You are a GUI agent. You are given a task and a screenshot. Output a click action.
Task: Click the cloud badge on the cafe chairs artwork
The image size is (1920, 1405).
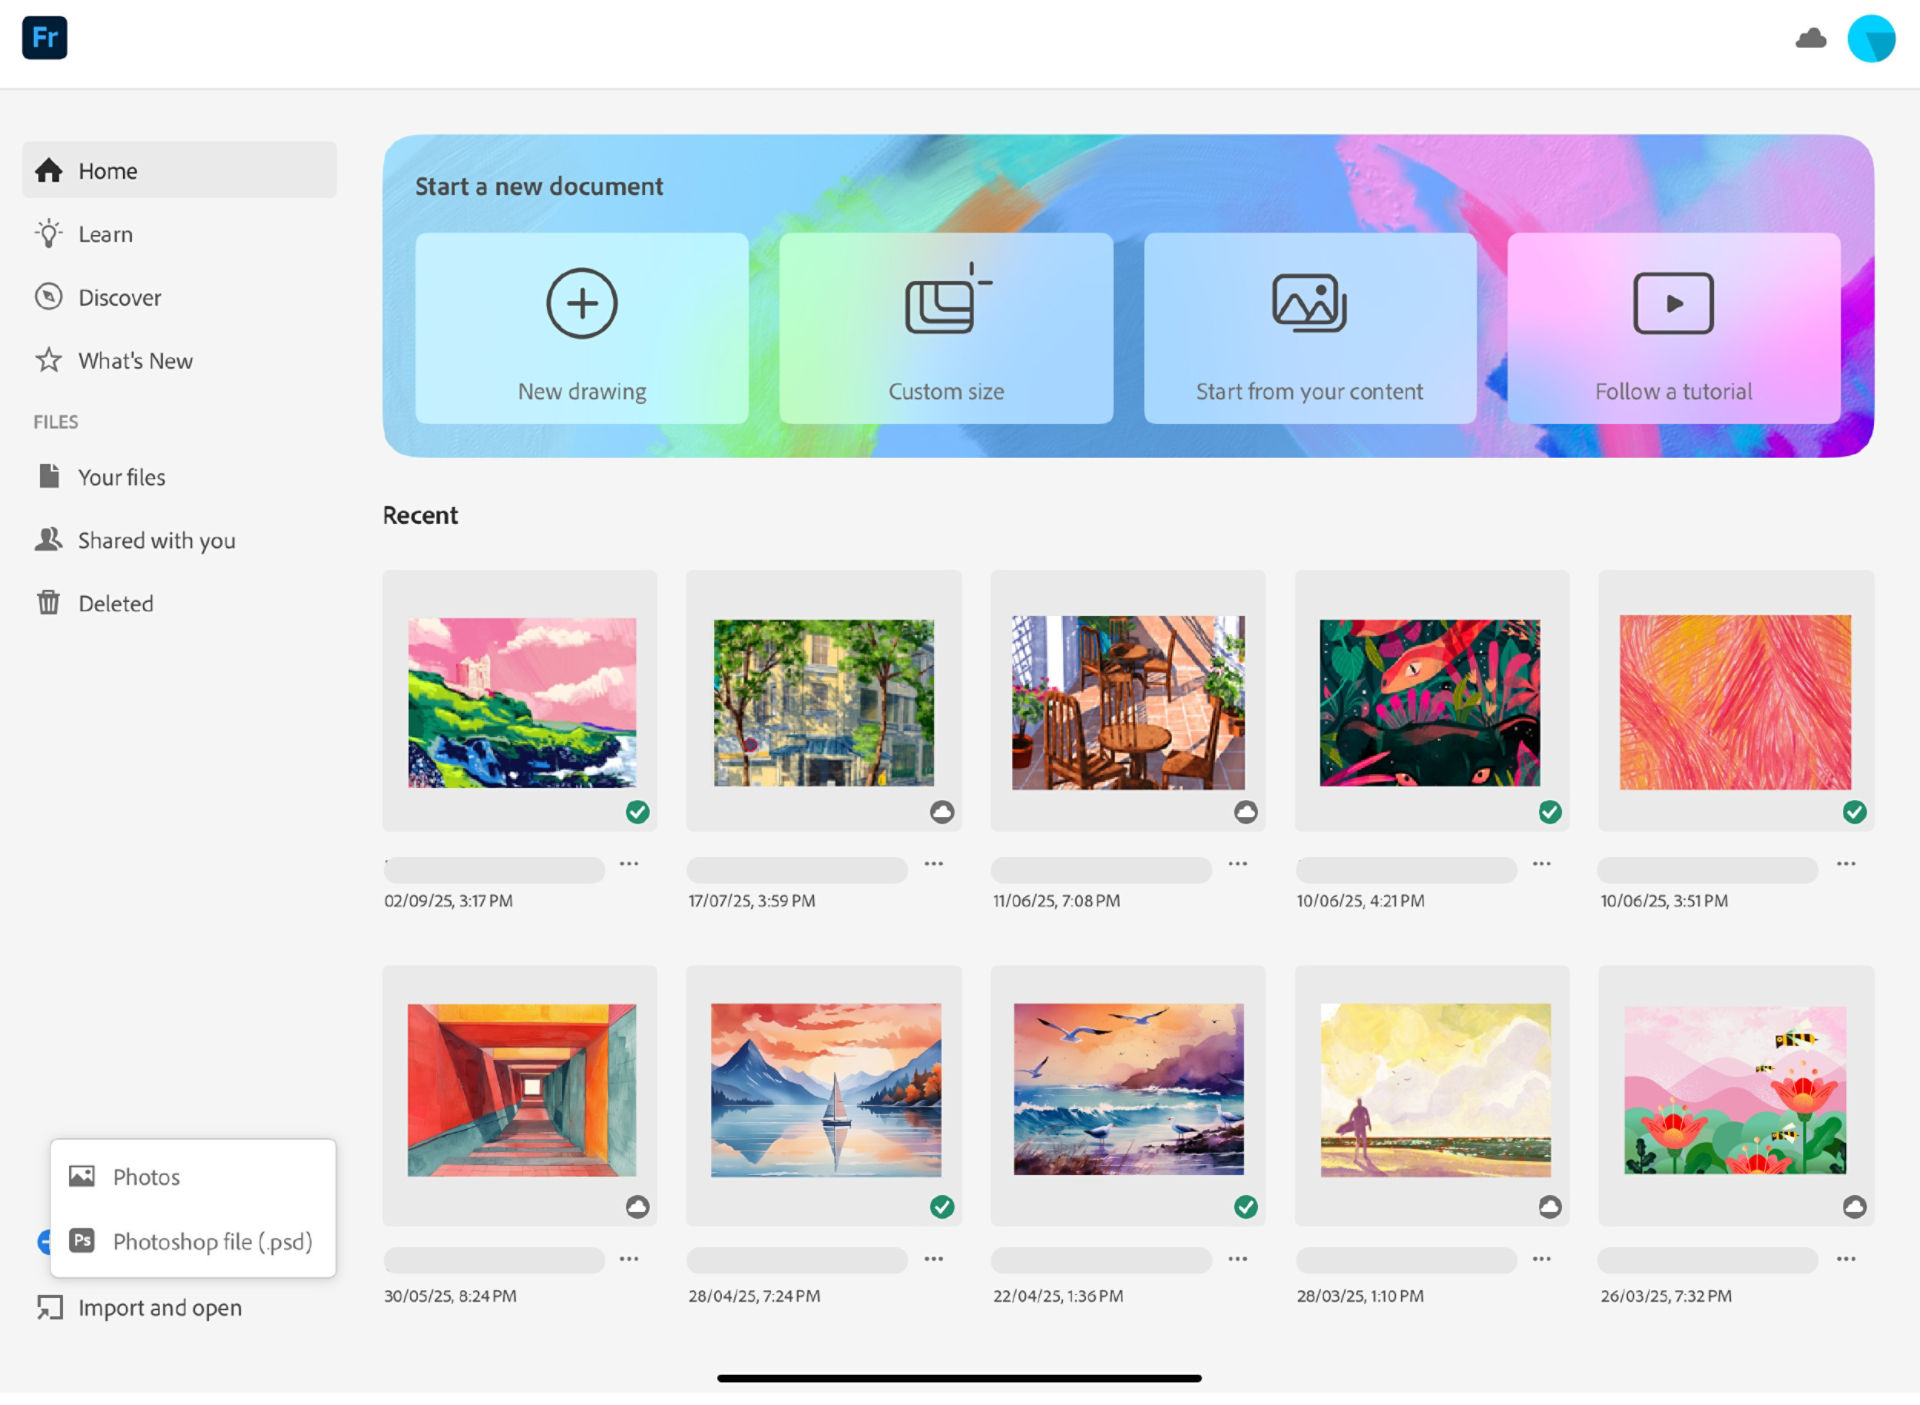click(1244, 812)
